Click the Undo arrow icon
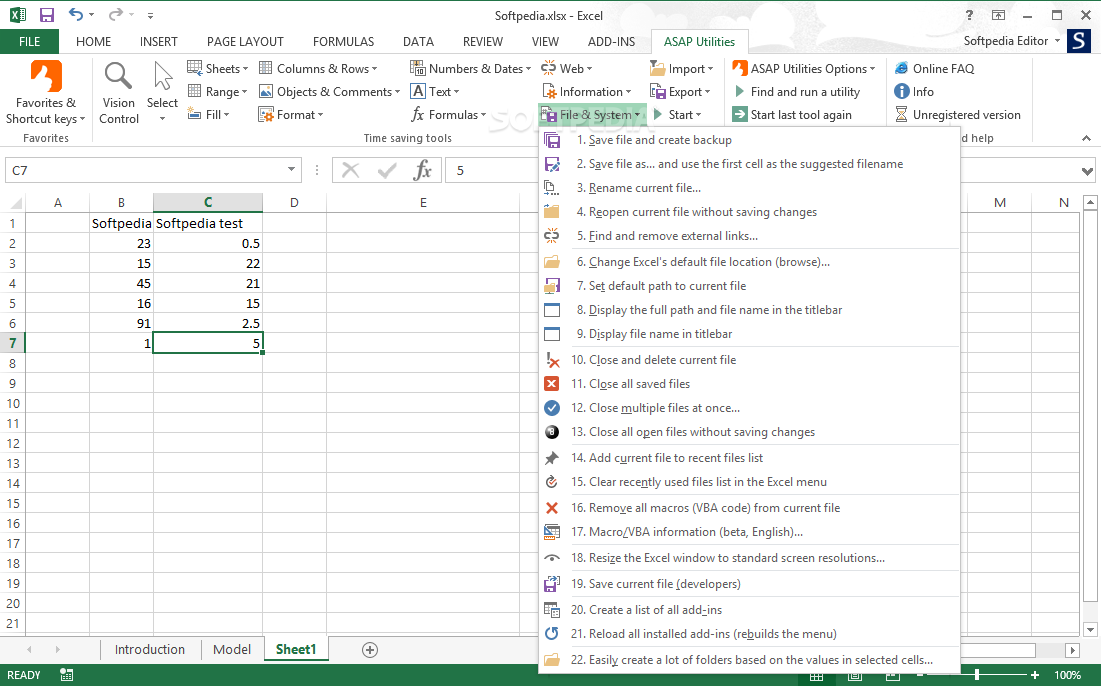Viewport: 1101px width, 686px height. pos(76,15)
